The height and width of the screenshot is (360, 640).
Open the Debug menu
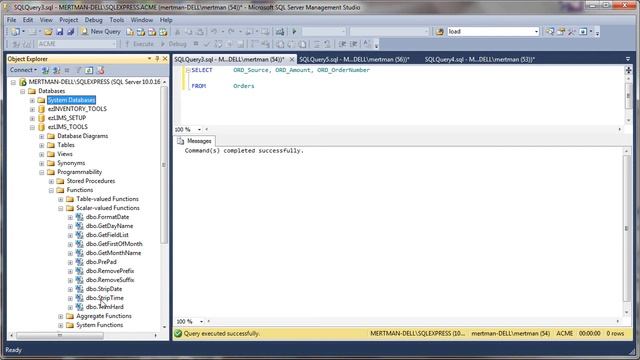click(93, 20)
